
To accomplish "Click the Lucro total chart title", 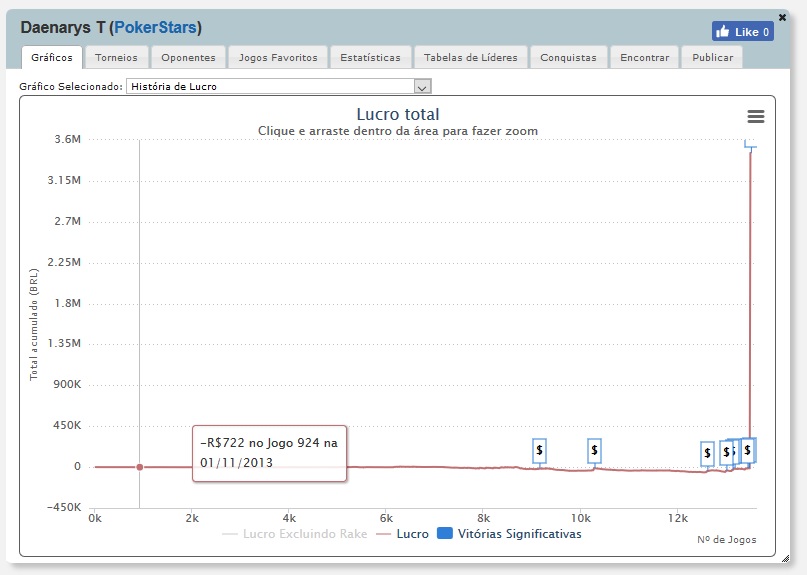I will tap(398, 114).
